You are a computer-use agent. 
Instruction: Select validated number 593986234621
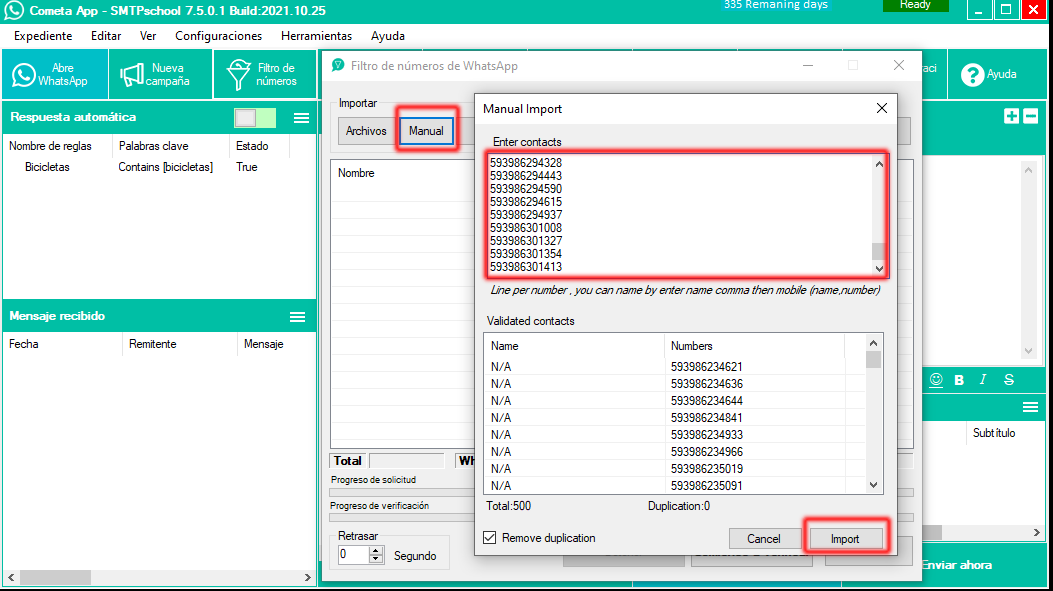pyautogui.click(x=706, y=367)
